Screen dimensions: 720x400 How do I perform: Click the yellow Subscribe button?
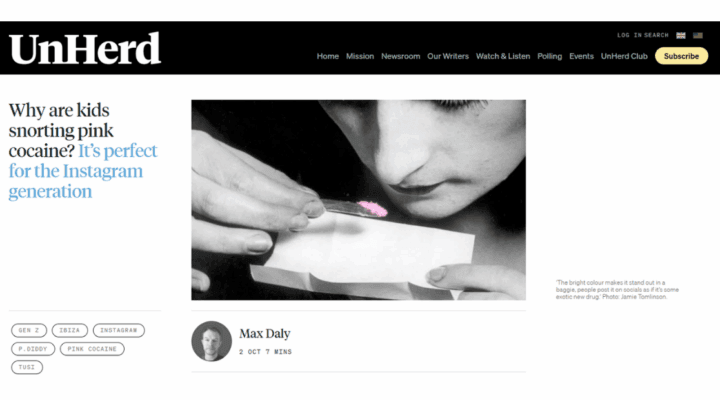[x=681, y=56]
